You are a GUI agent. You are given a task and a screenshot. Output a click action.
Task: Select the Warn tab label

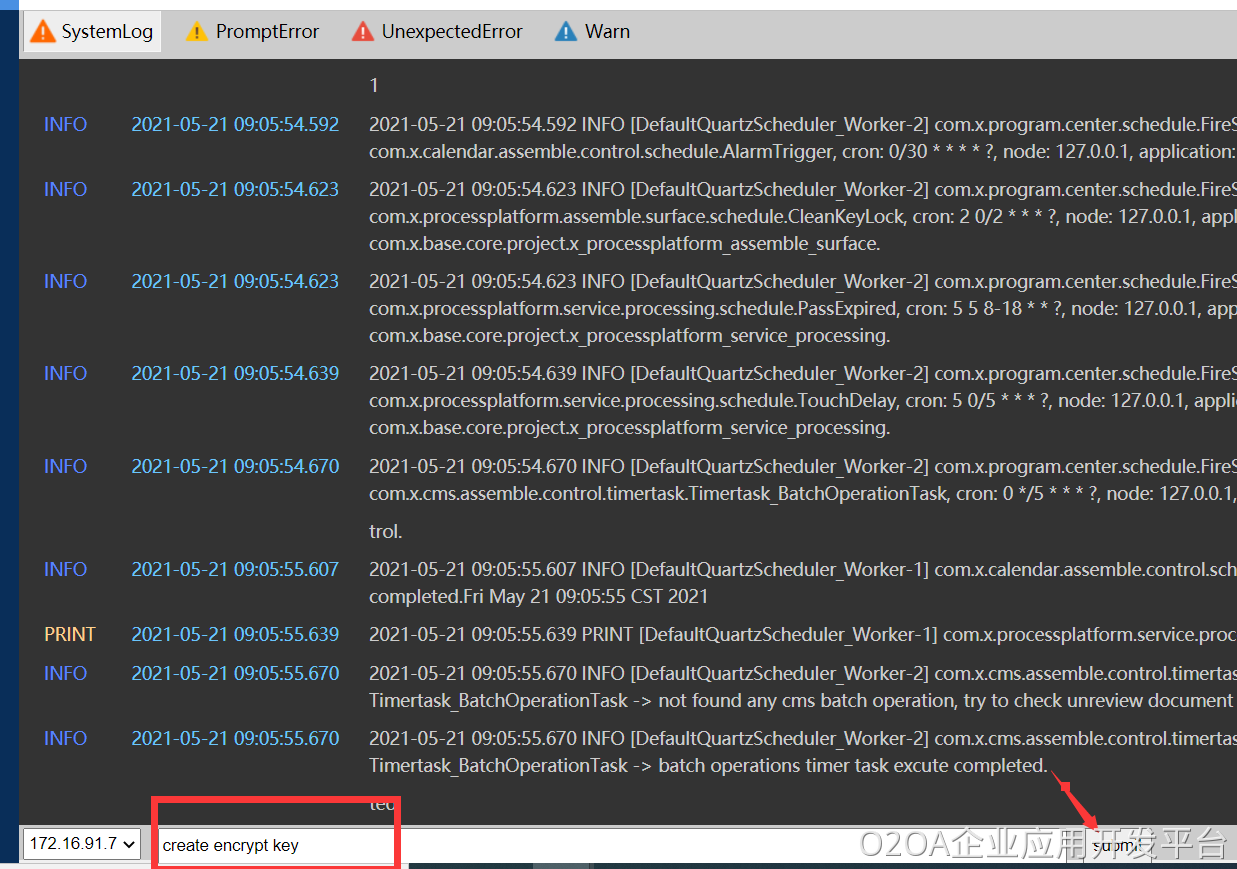[x=607, y=32]
